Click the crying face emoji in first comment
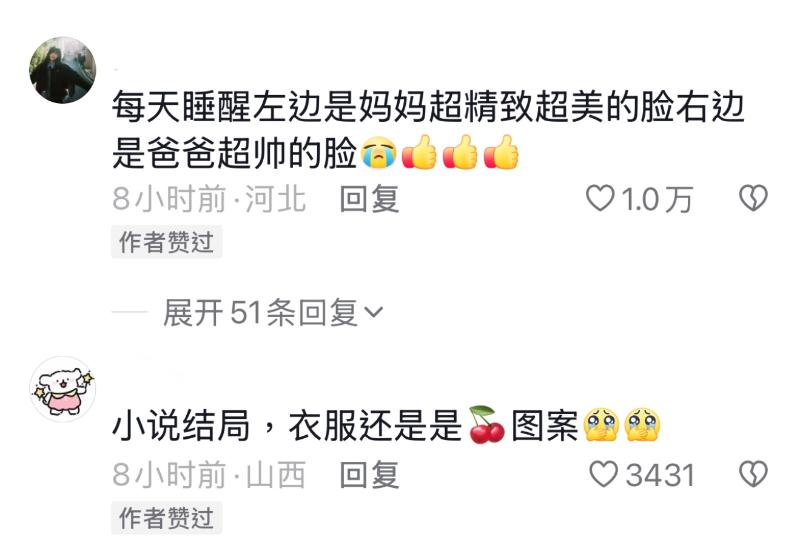This screenshot has width=800, height=557. click(x=379, y=153)
